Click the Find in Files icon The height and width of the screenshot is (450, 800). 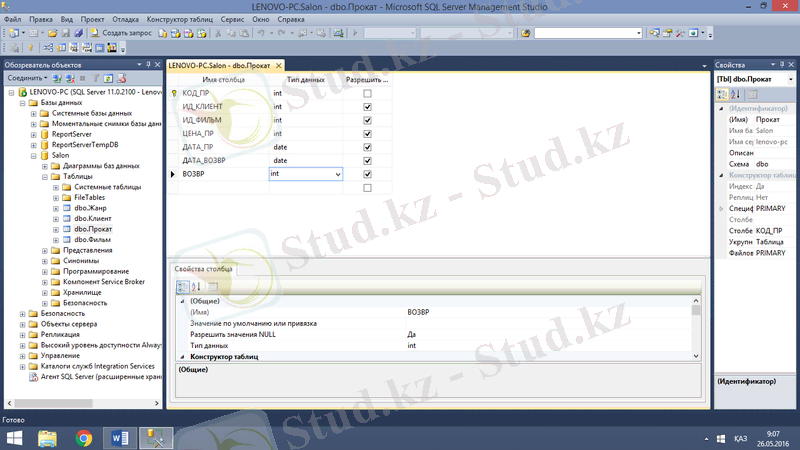(526, 33)
